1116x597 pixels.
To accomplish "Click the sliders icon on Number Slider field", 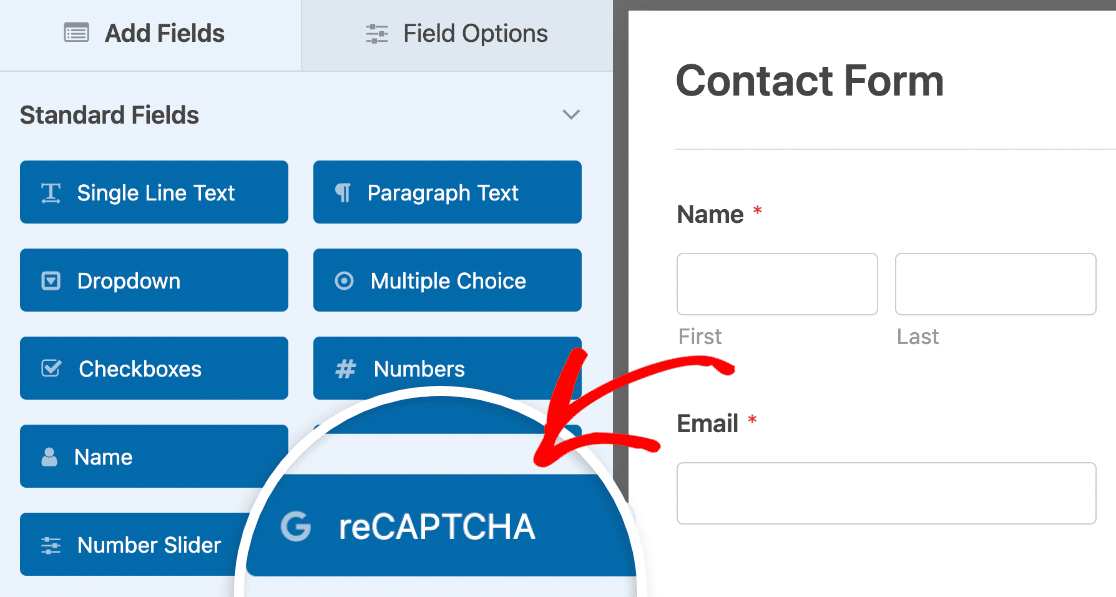I will click(x=51, y=544).
